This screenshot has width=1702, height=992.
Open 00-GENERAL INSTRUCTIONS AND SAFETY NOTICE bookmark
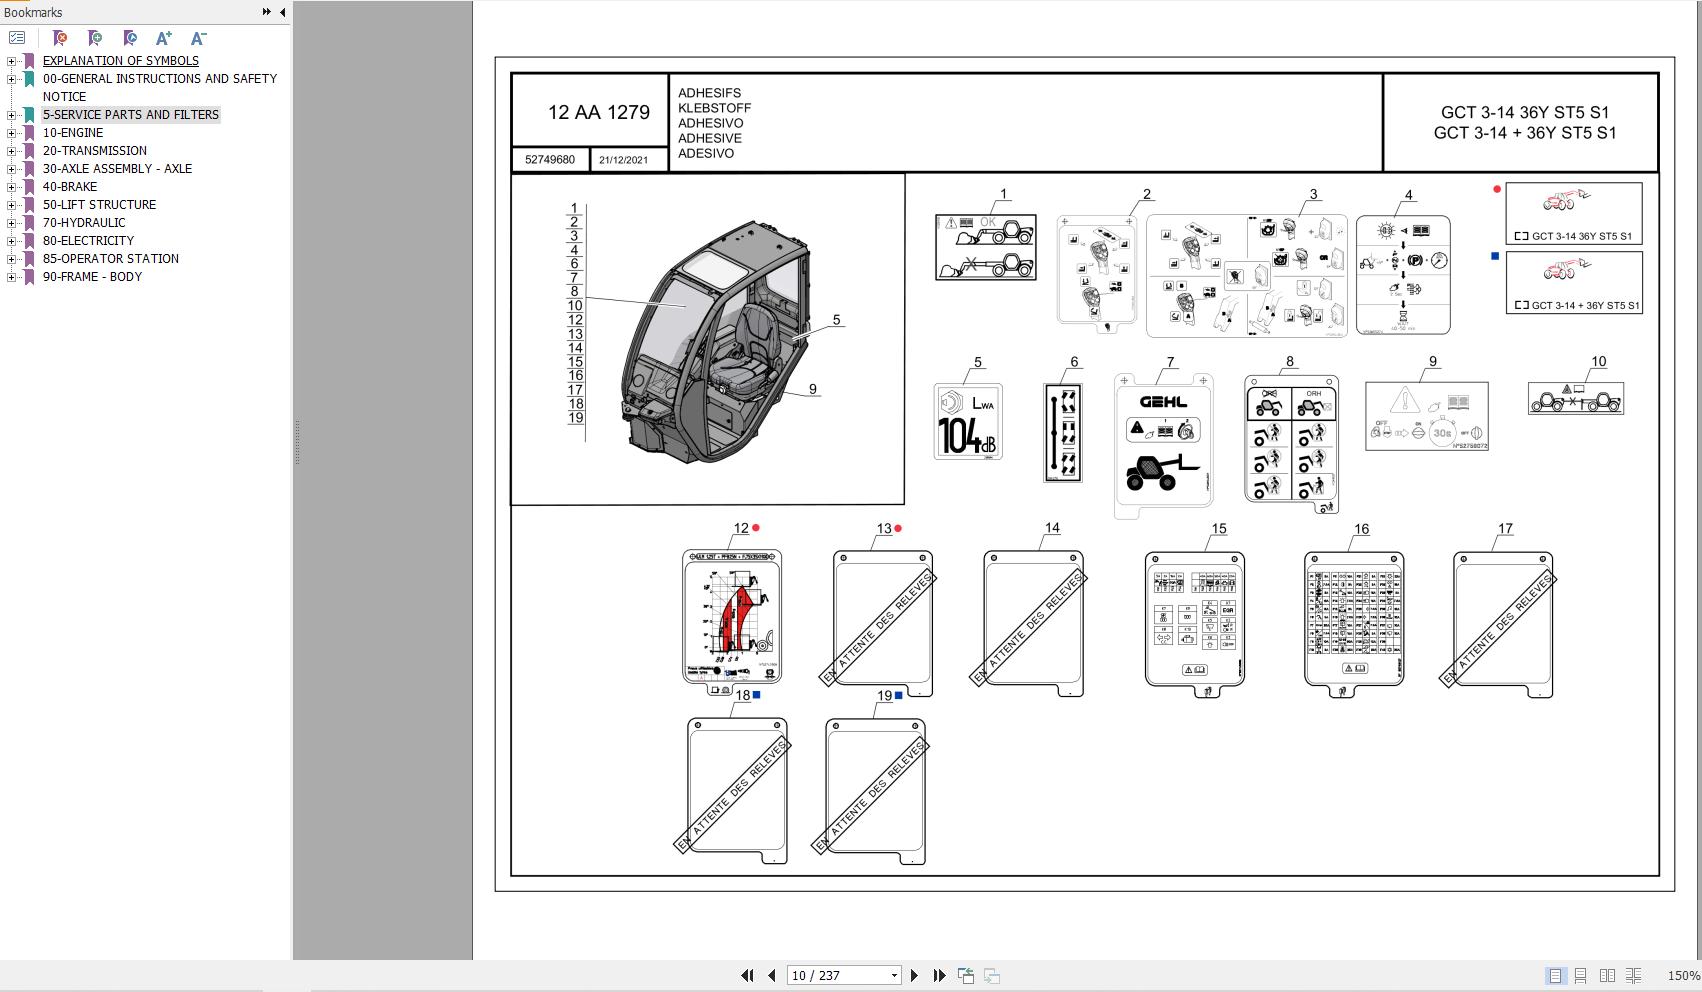click(160, 87)
